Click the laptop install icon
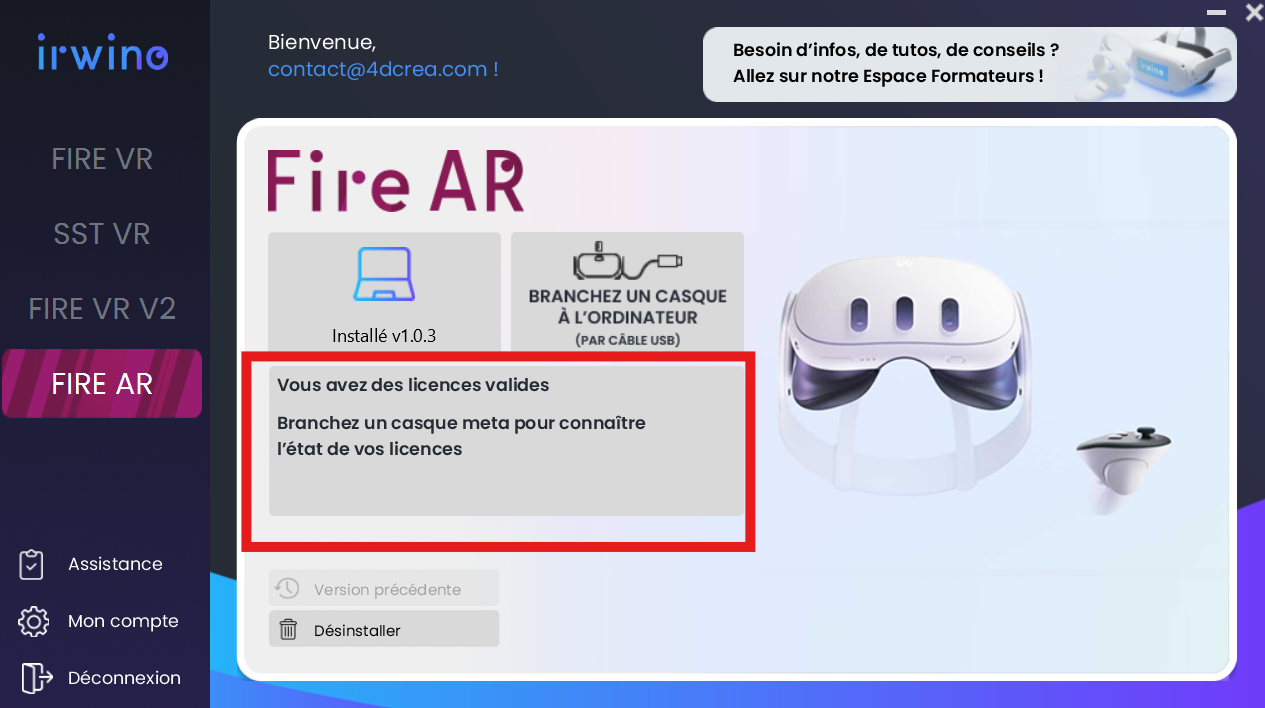 pyautogui.click(x=384, y=274)
